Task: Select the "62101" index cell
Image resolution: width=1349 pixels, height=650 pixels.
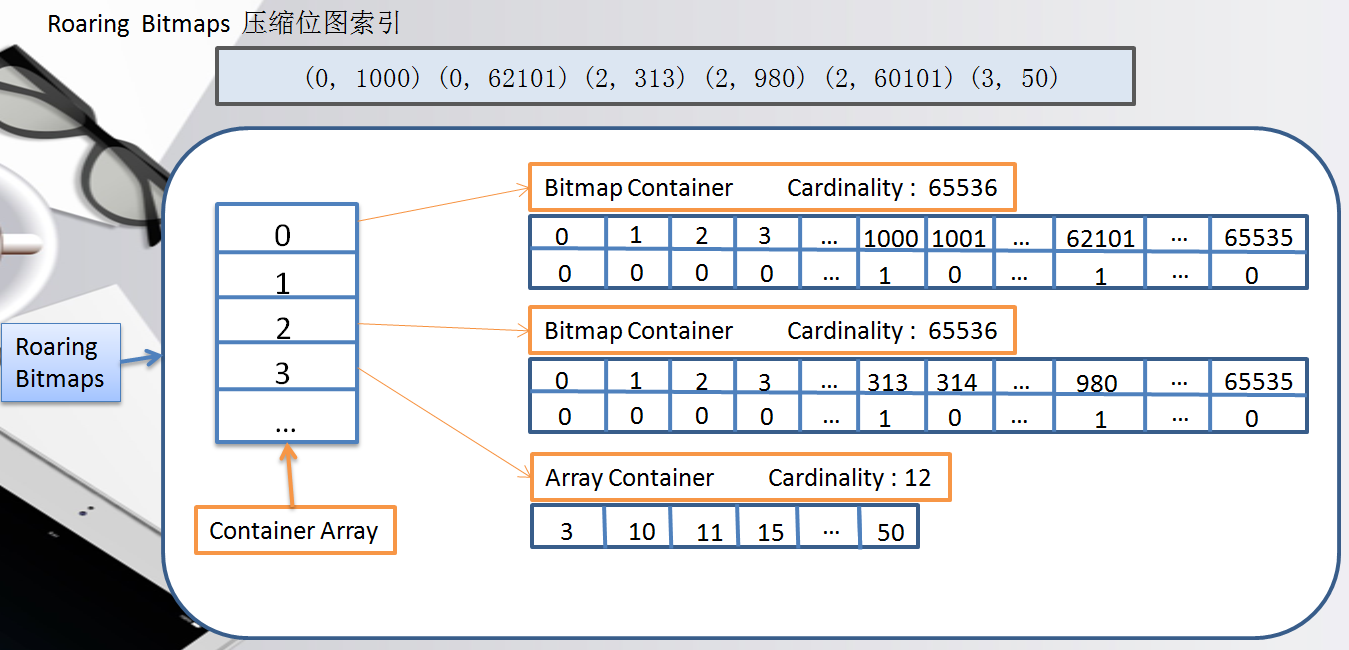Action: [1100, 236]
